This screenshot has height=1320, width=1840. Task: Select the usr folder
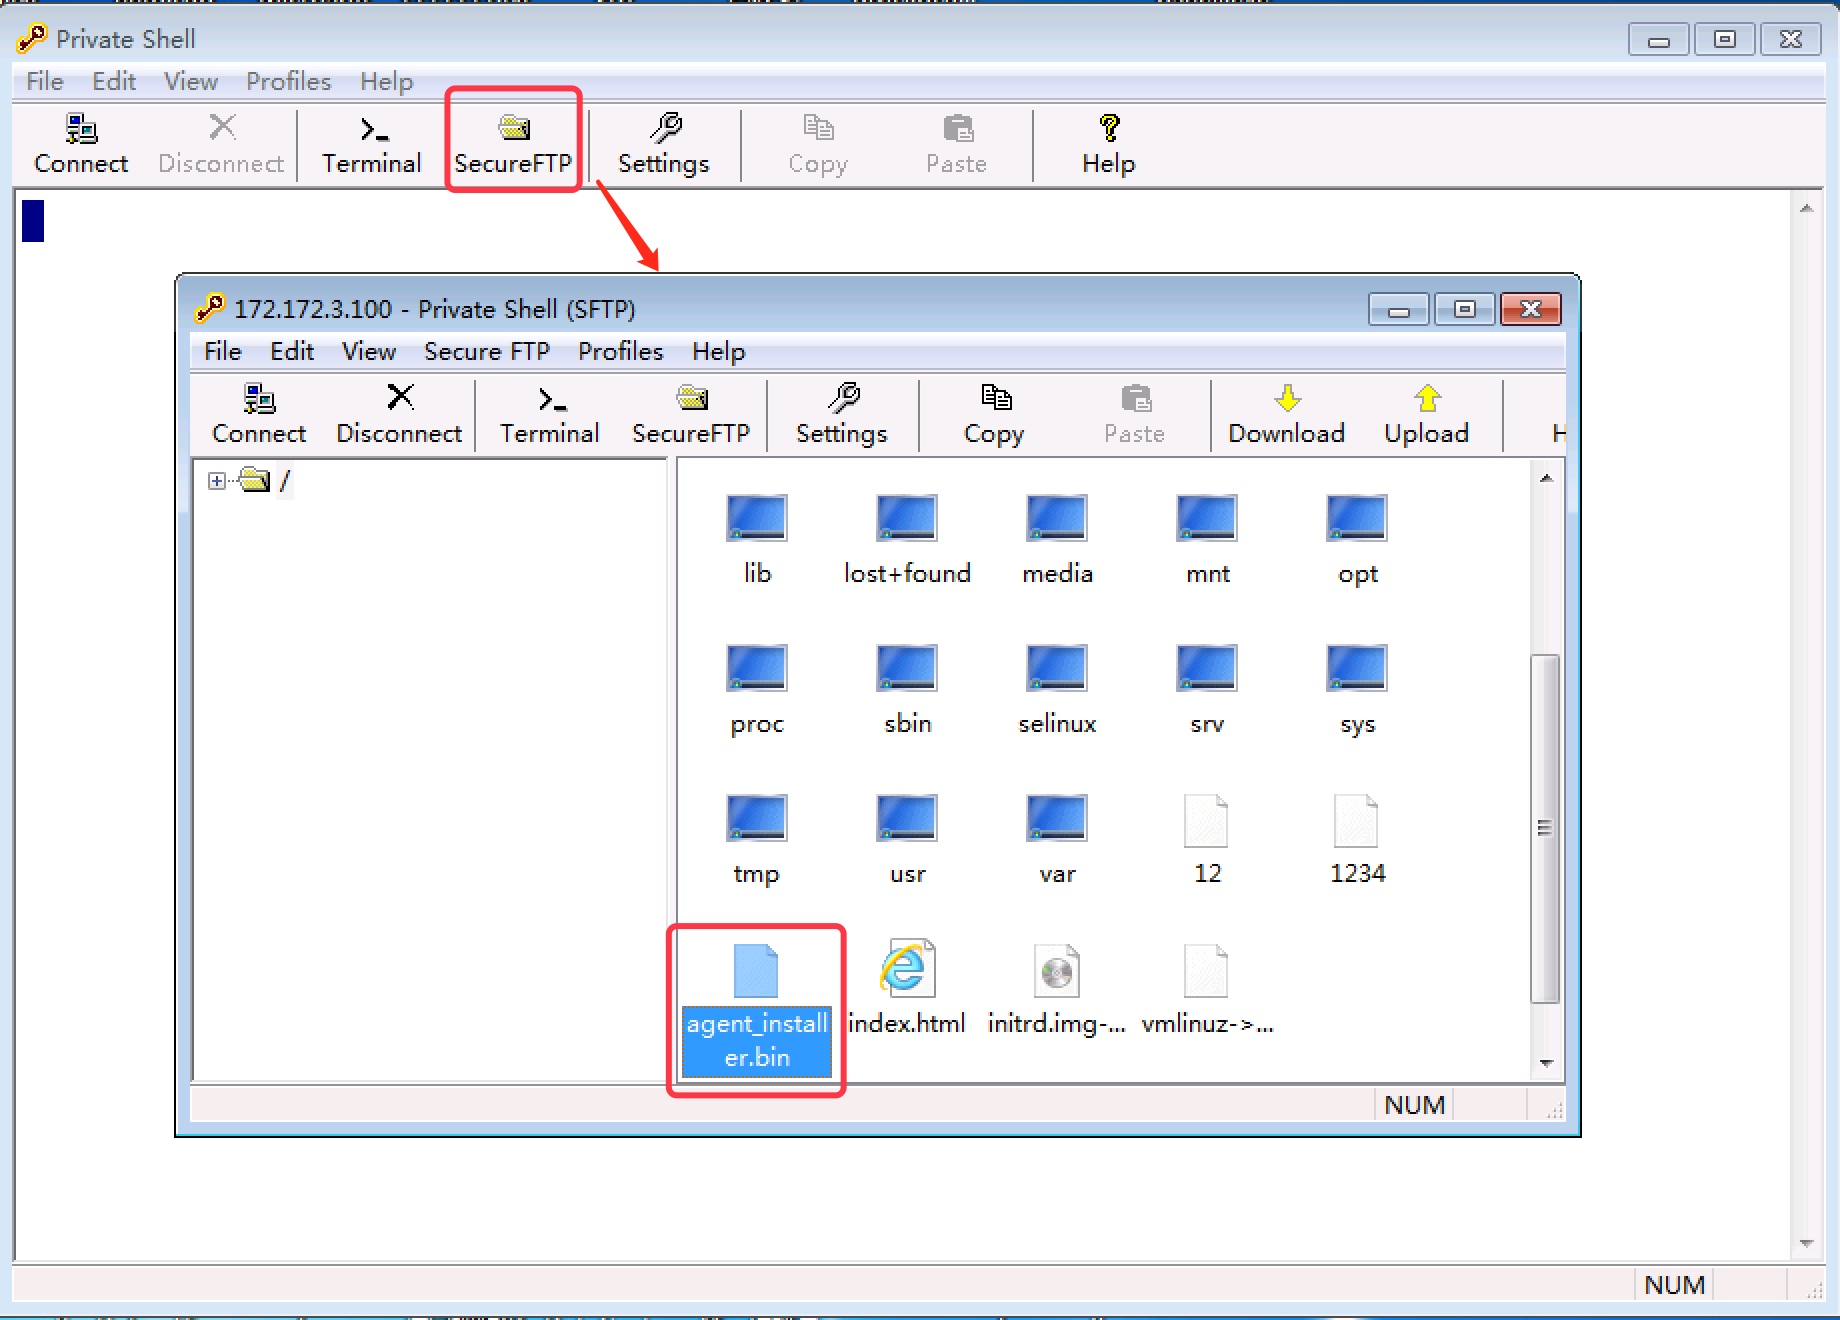tap(907, 840)
